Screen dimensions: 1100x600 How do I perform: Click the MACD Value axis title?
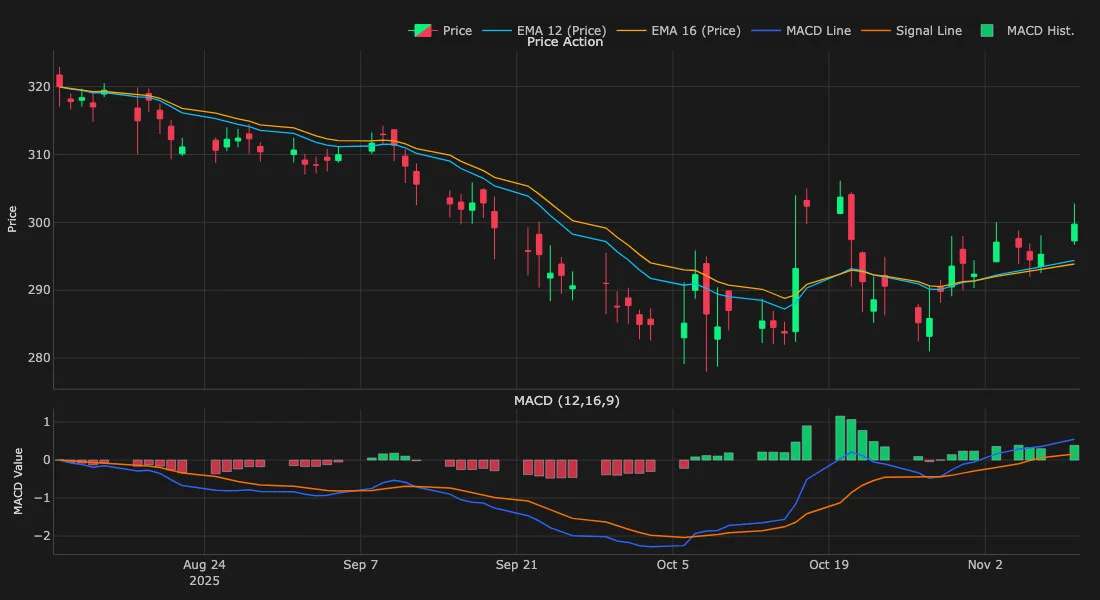[x=18, y=481]
